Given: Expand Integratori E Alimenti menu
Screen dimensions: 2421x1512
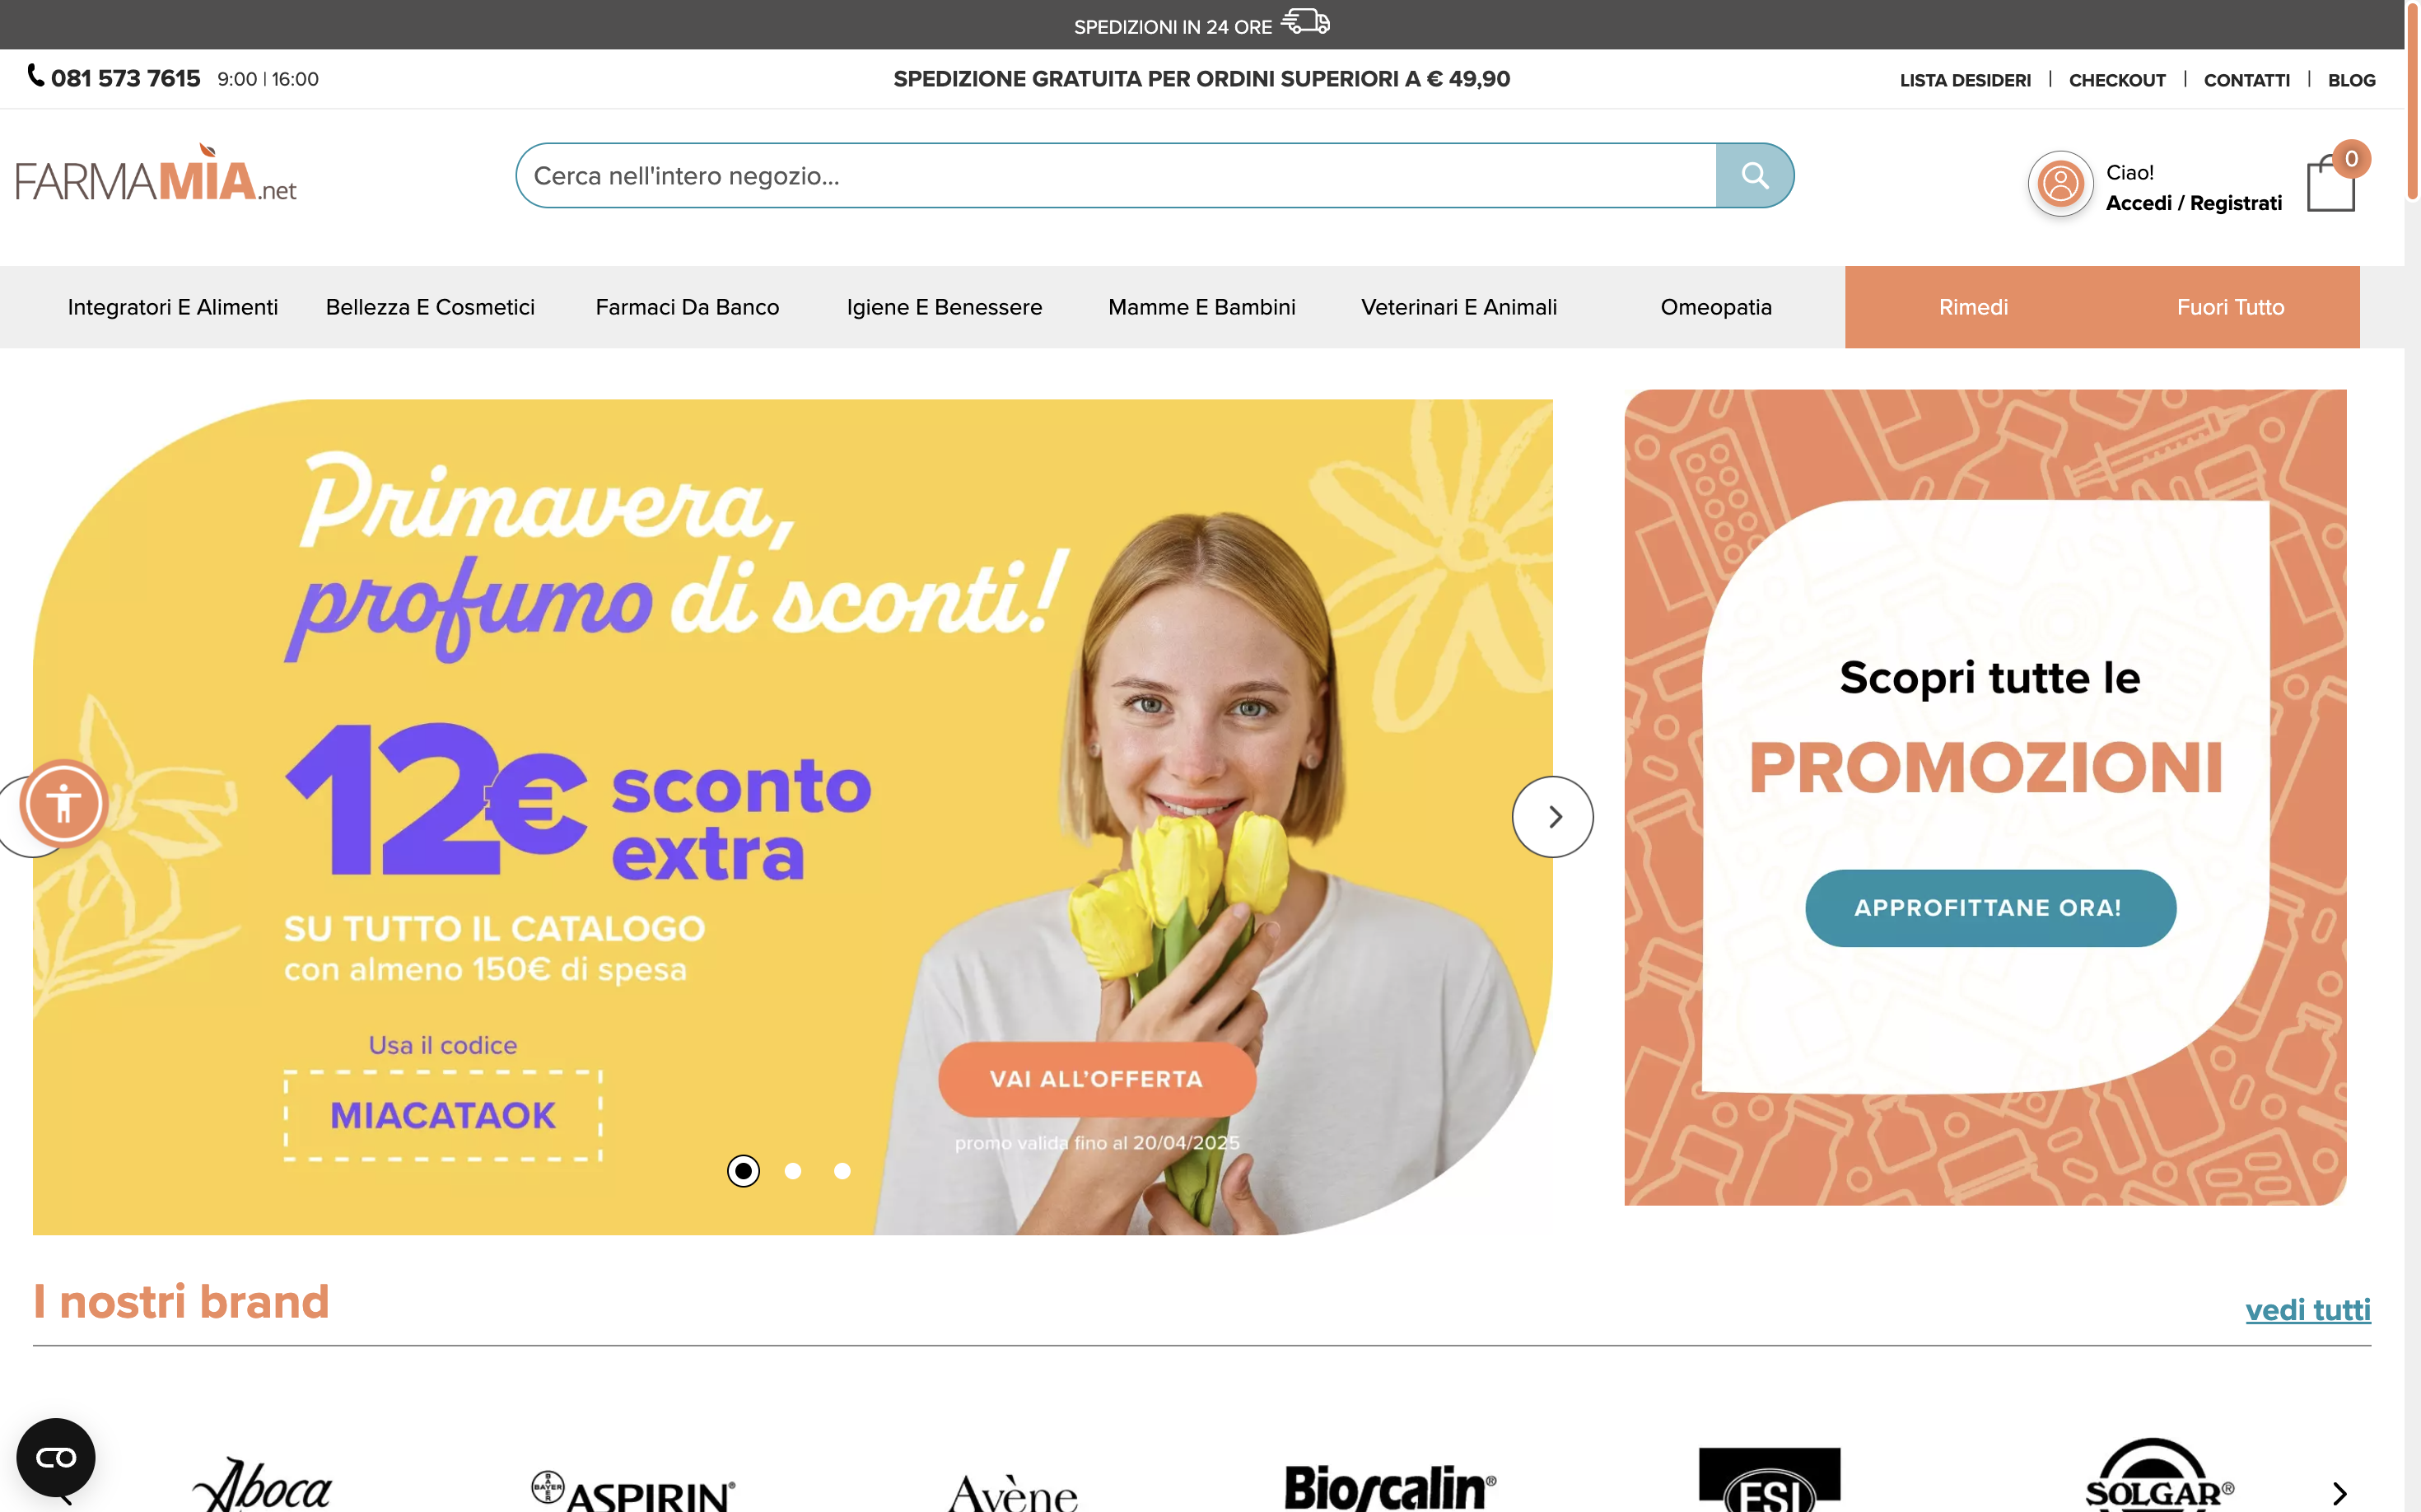Looking at the screenshot, I should tap(173, 307).
